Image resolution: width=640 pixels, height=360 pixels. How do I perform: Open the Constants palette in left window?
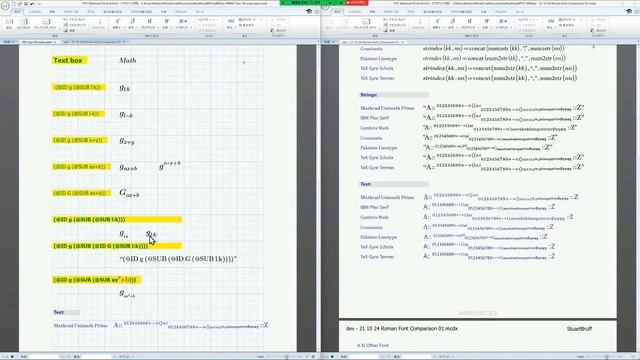tap(166, 23)
